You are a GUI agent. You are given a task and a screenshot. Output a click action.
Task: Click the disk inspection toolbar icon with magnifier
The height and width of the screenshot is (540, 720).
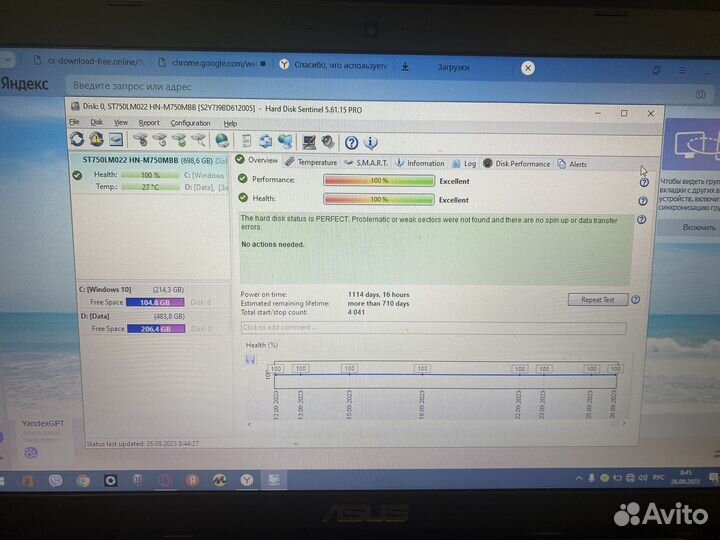(x=198, y=140)
